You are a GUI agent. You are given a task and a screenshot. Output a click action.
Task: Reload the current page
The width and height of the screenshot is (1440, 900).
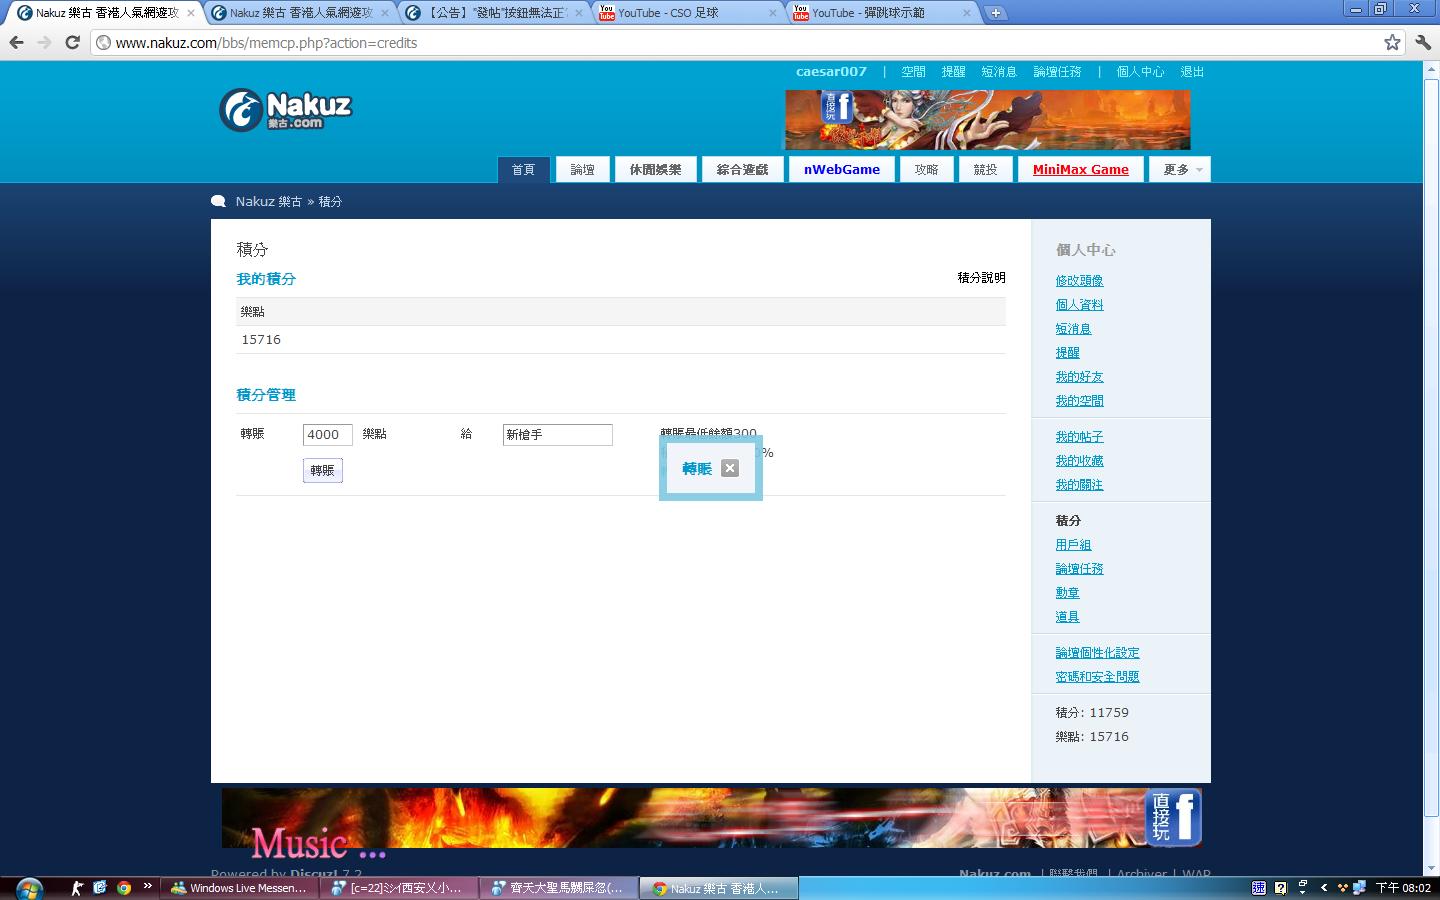[x=72, y=42]
